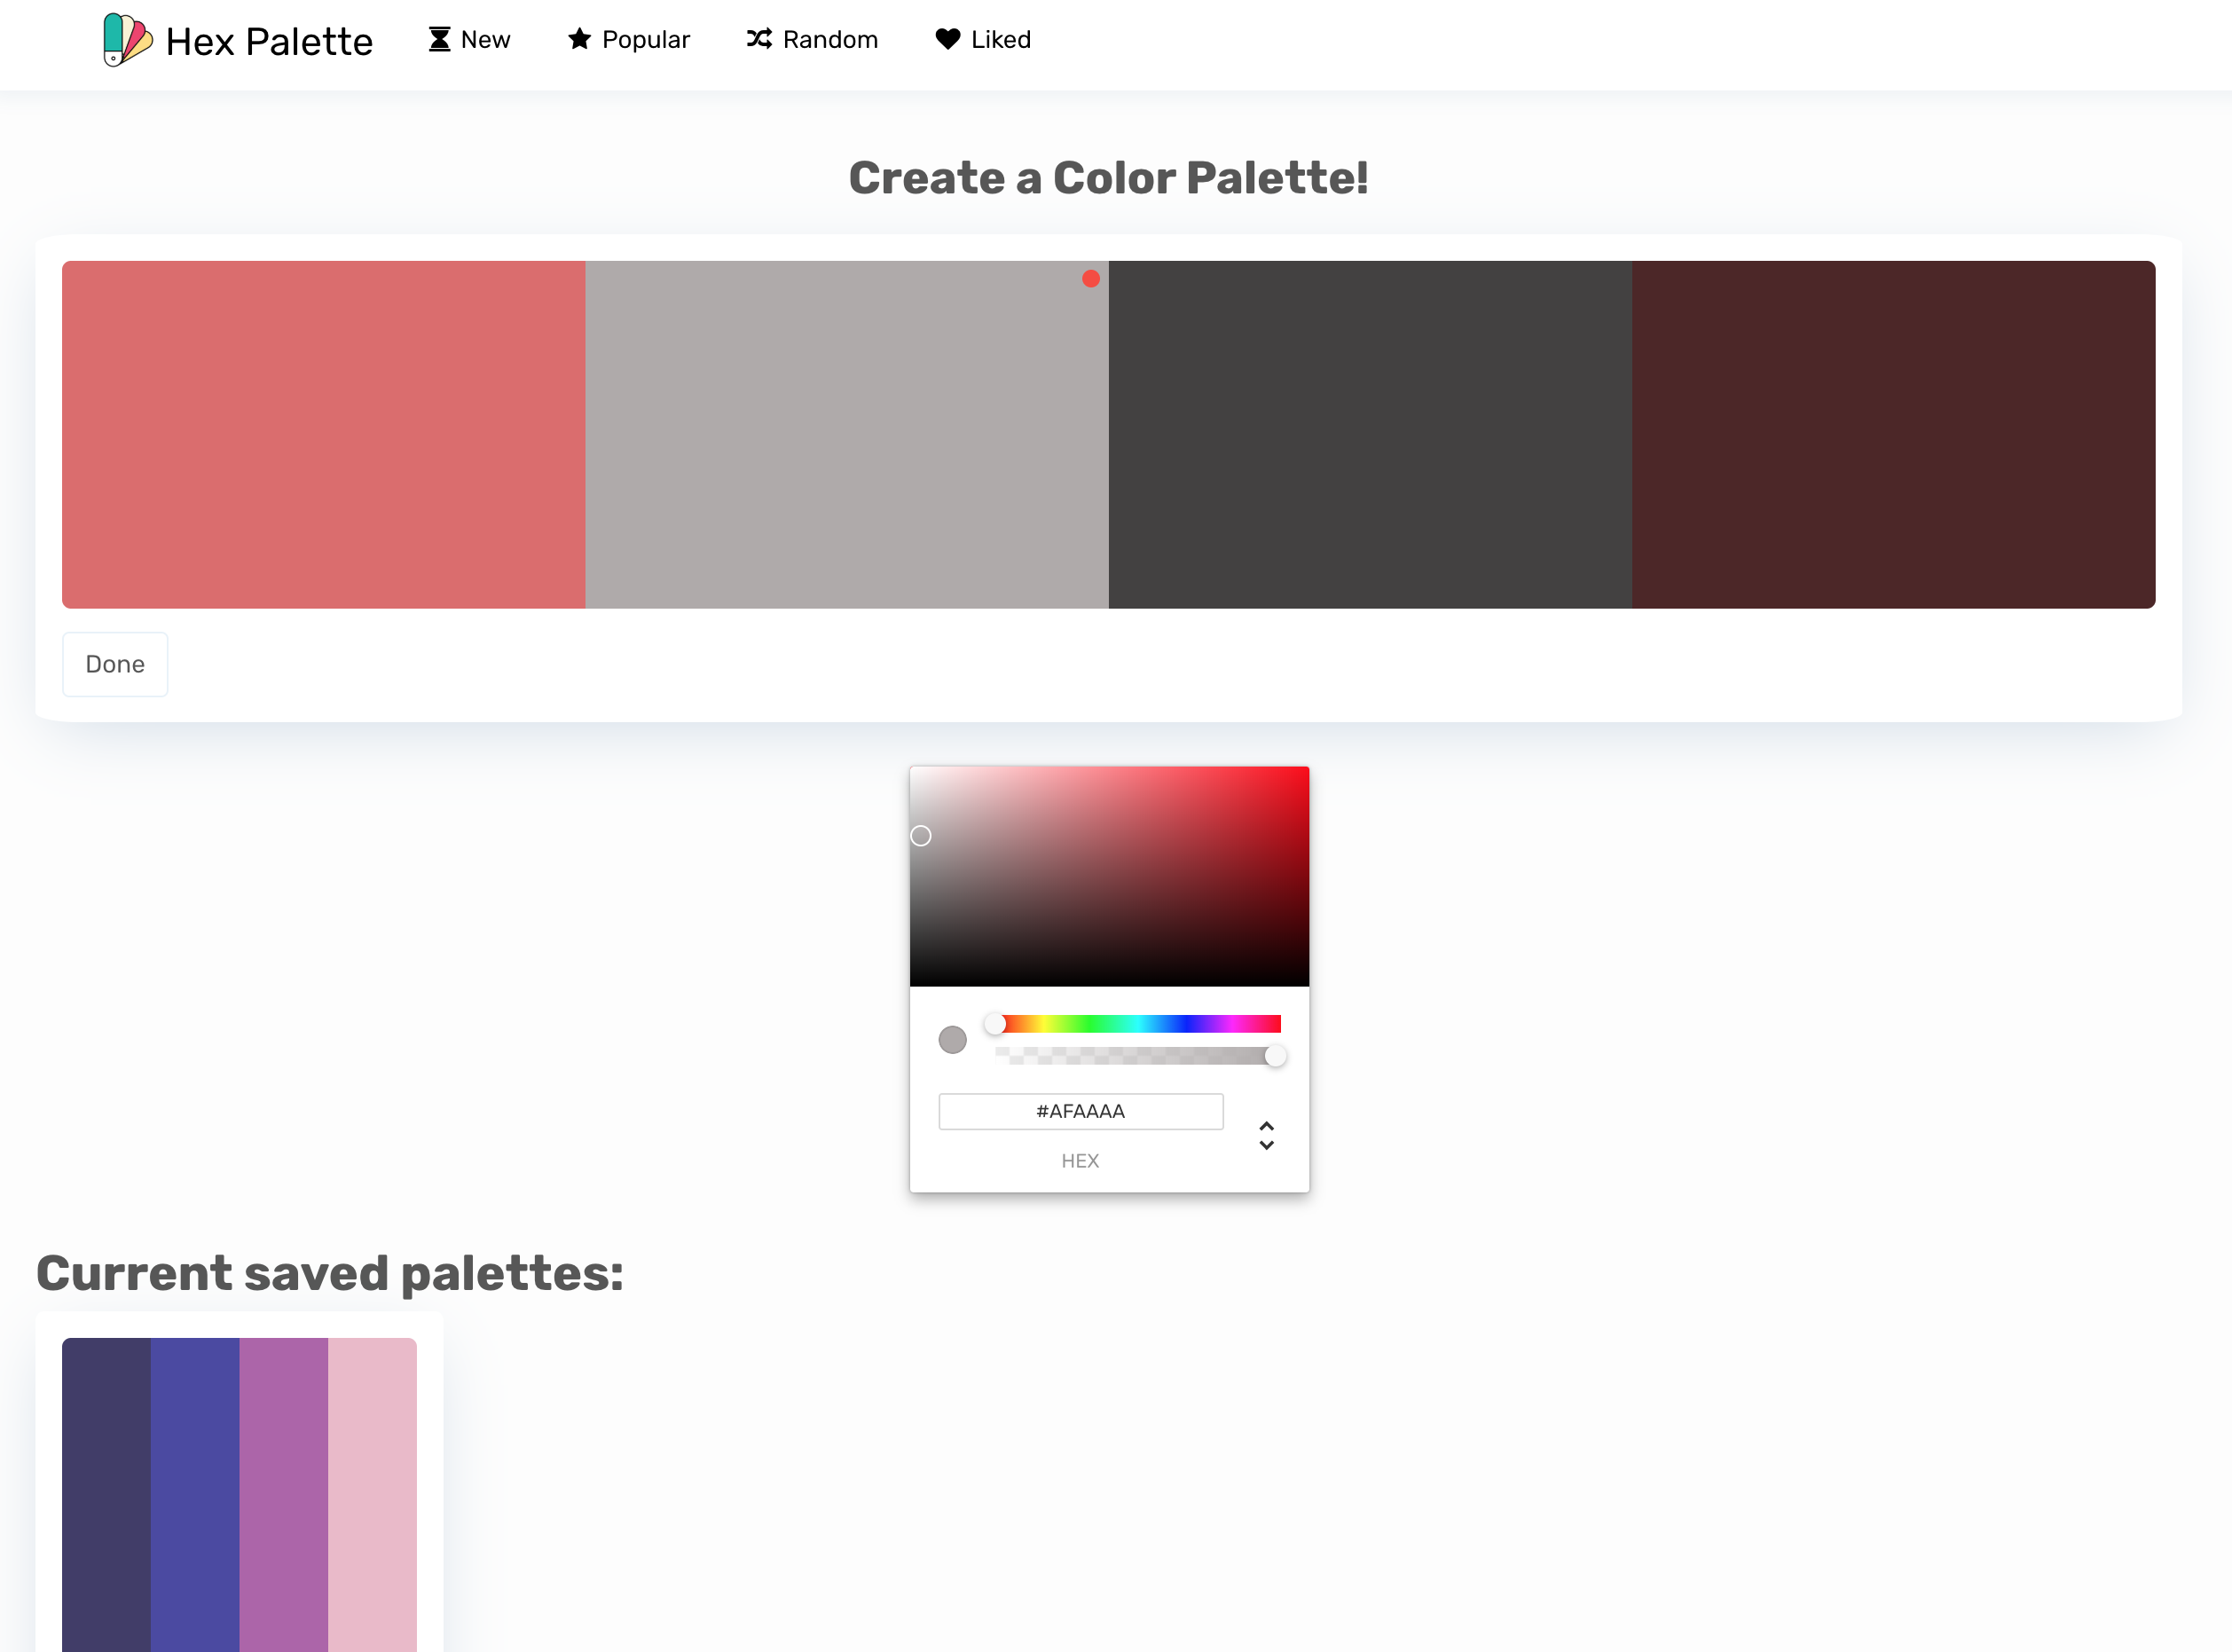Toggle color format with HEX arrows
Image resolution: width=2232 pixels, height=1652 pixels.
[x=1266, y=1135]
